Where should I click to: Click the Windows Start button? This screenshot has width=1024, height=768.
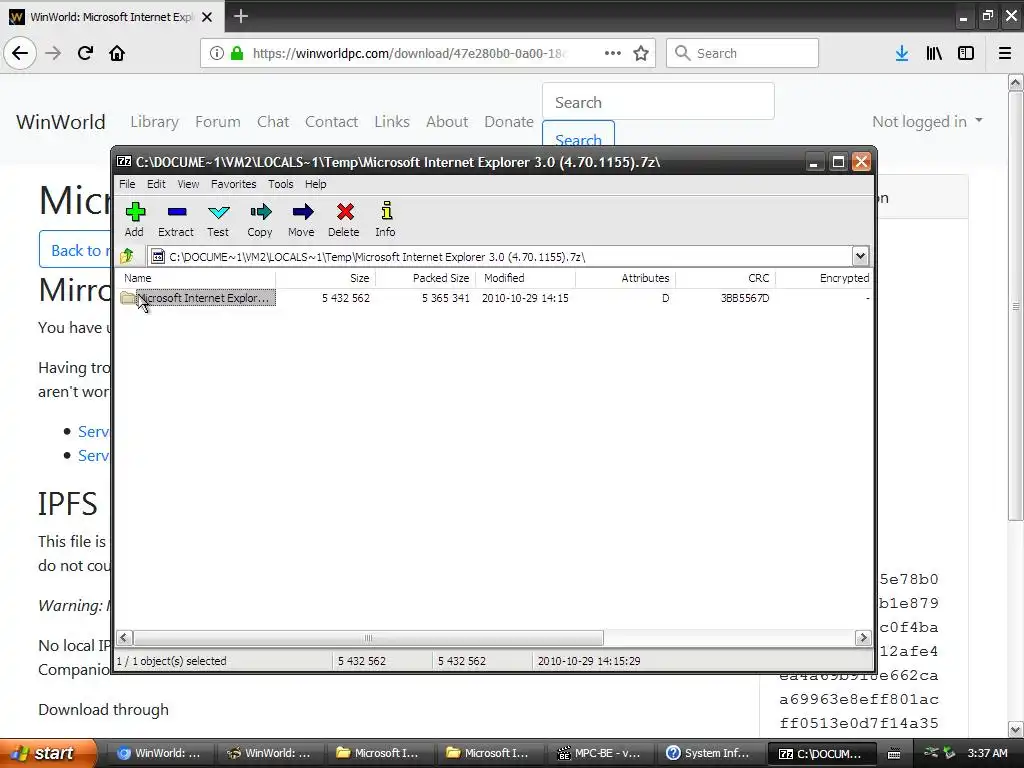point(48,753)
